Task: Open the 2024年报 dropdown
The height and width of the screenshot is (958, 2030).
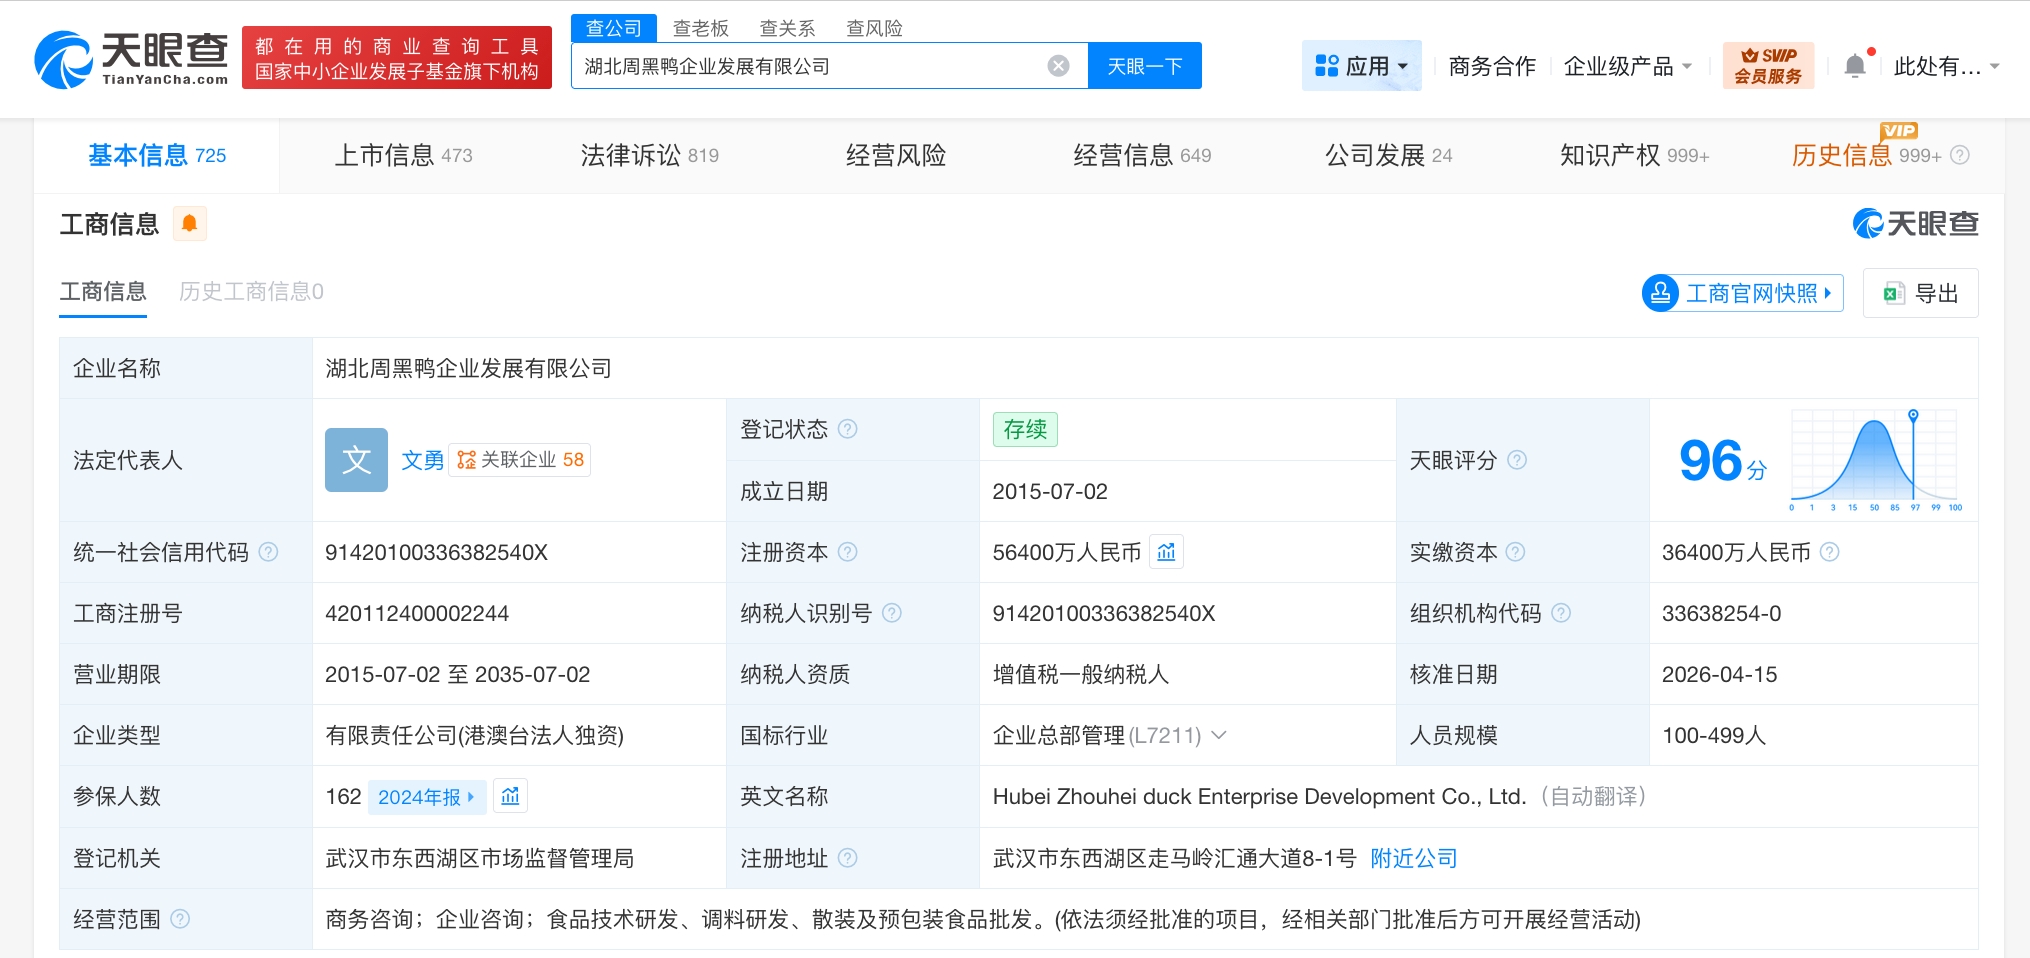Action: tap(428, 796)
